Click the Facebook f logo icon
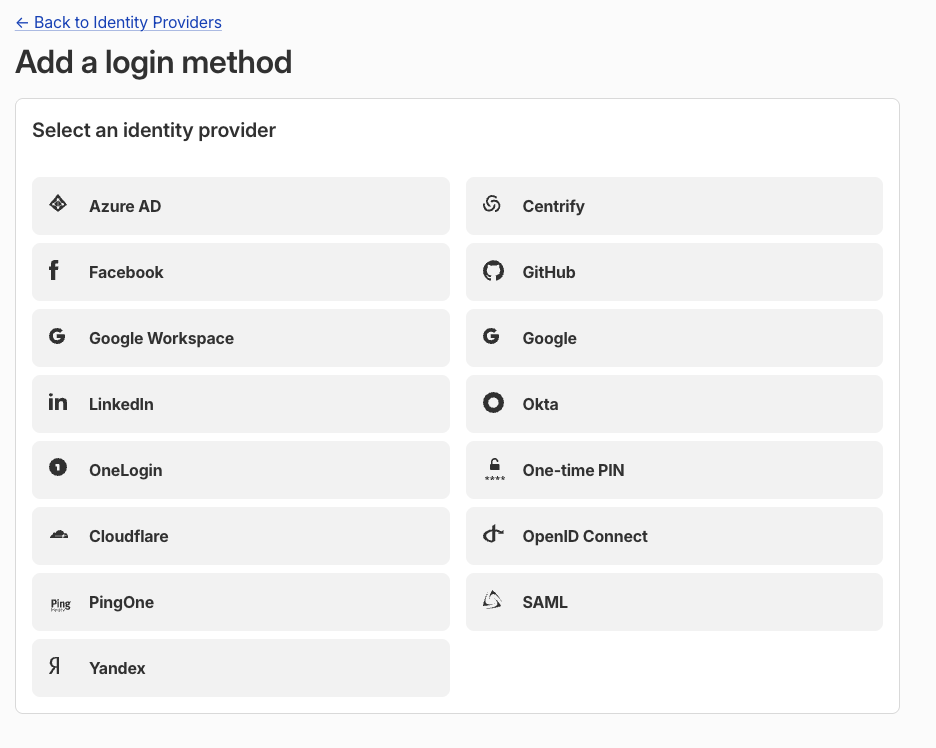Screen dimensions: 936x748 (54, 270)
